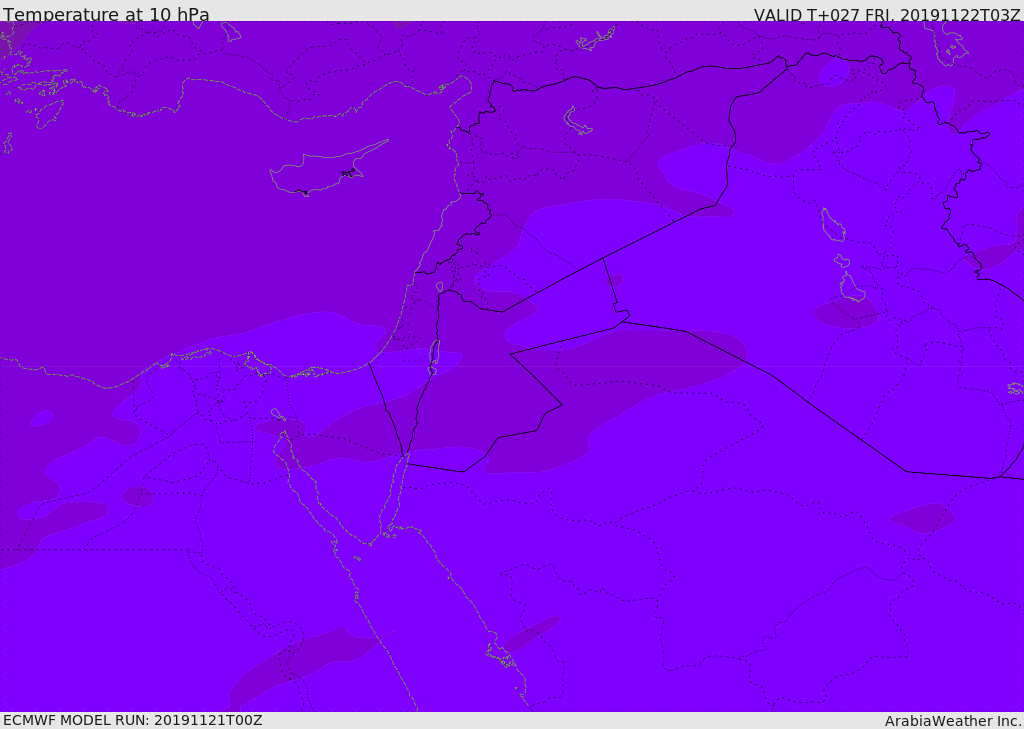The height and width of the screenshot is (729, 1024).
Task: Click the "Temperature at 10 hPa" title
Action: click(x=106, y=15)
